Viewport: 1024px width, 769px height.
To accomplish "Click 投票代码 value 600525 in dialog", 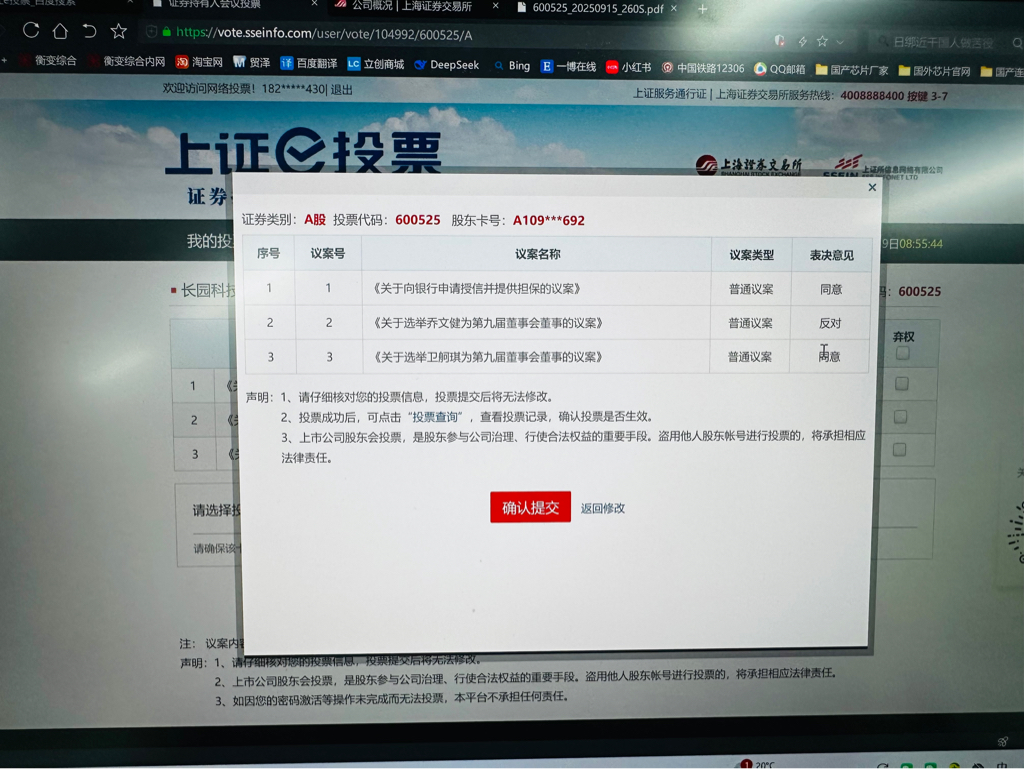I will (418, 220).
